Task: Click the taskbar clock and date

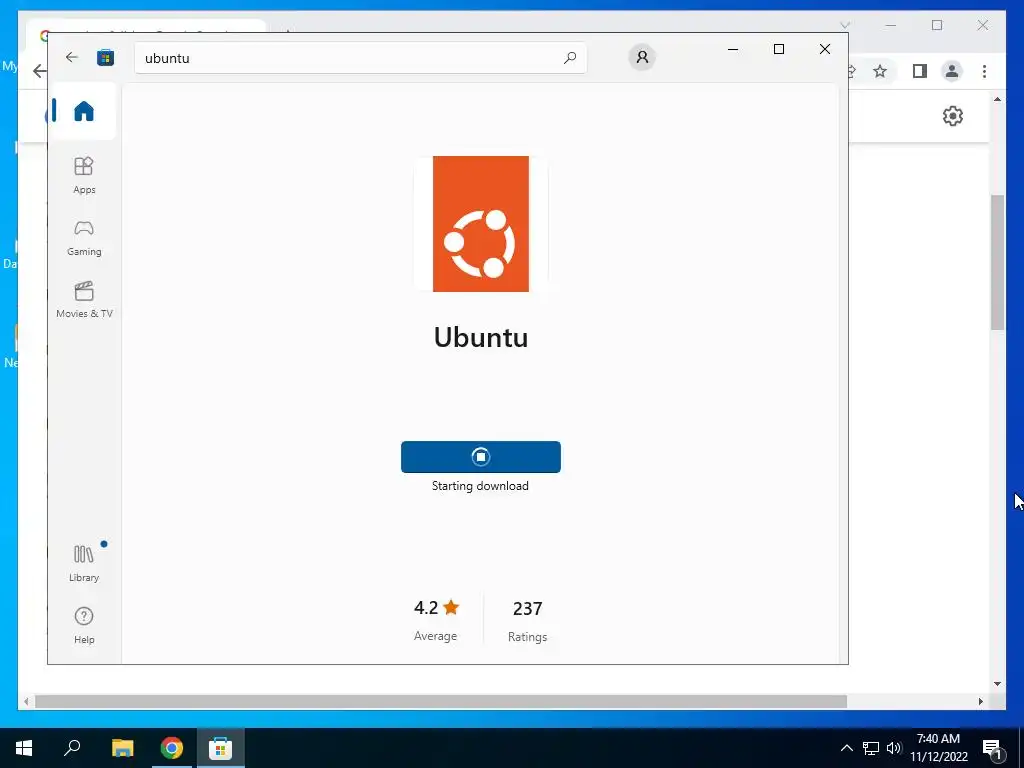Action: point(938,748)
